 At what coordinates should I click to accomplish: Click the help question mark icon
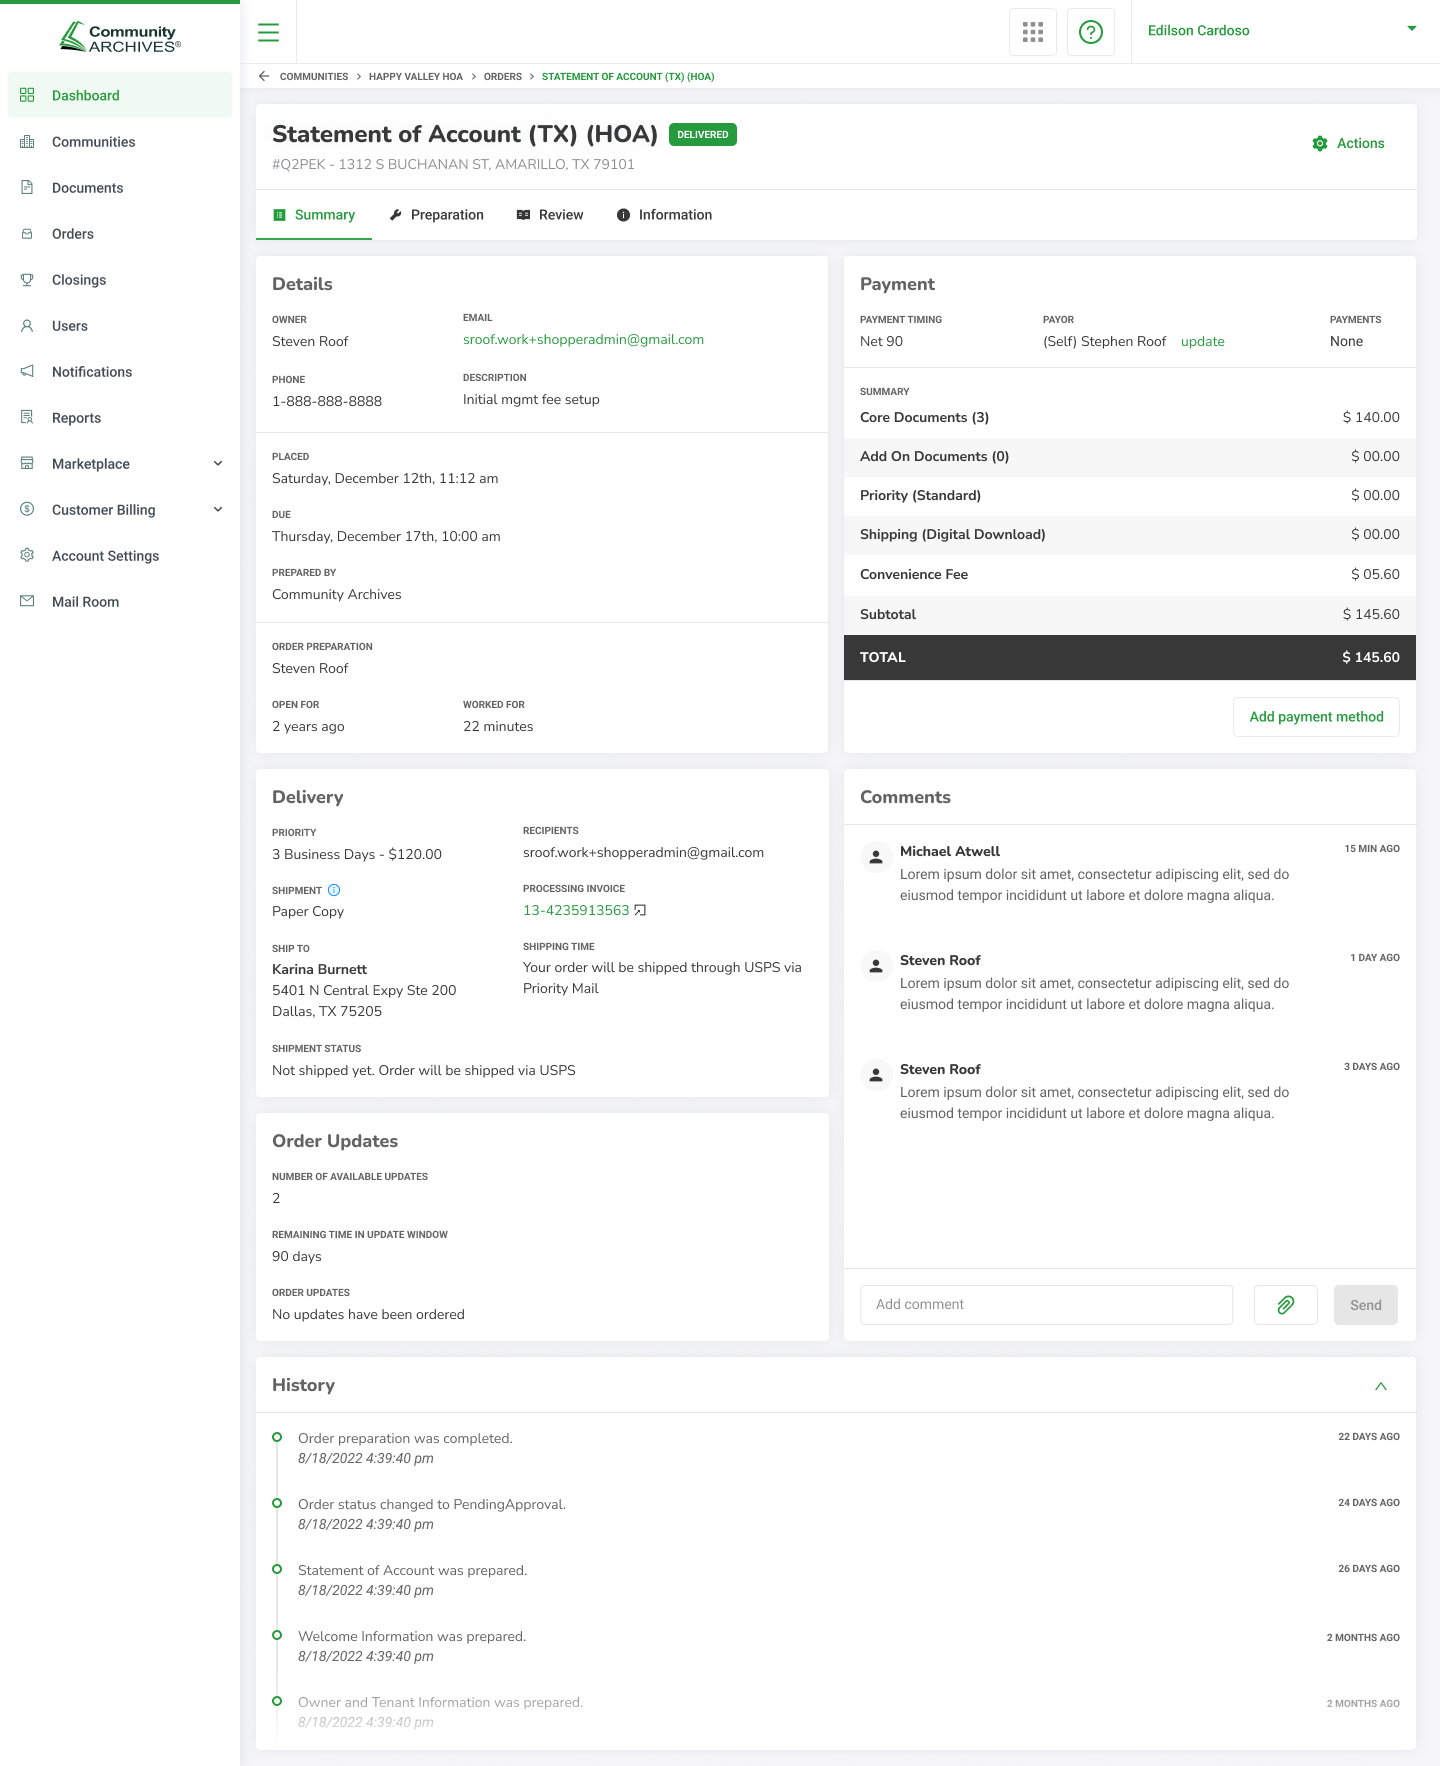(1091, 32)
